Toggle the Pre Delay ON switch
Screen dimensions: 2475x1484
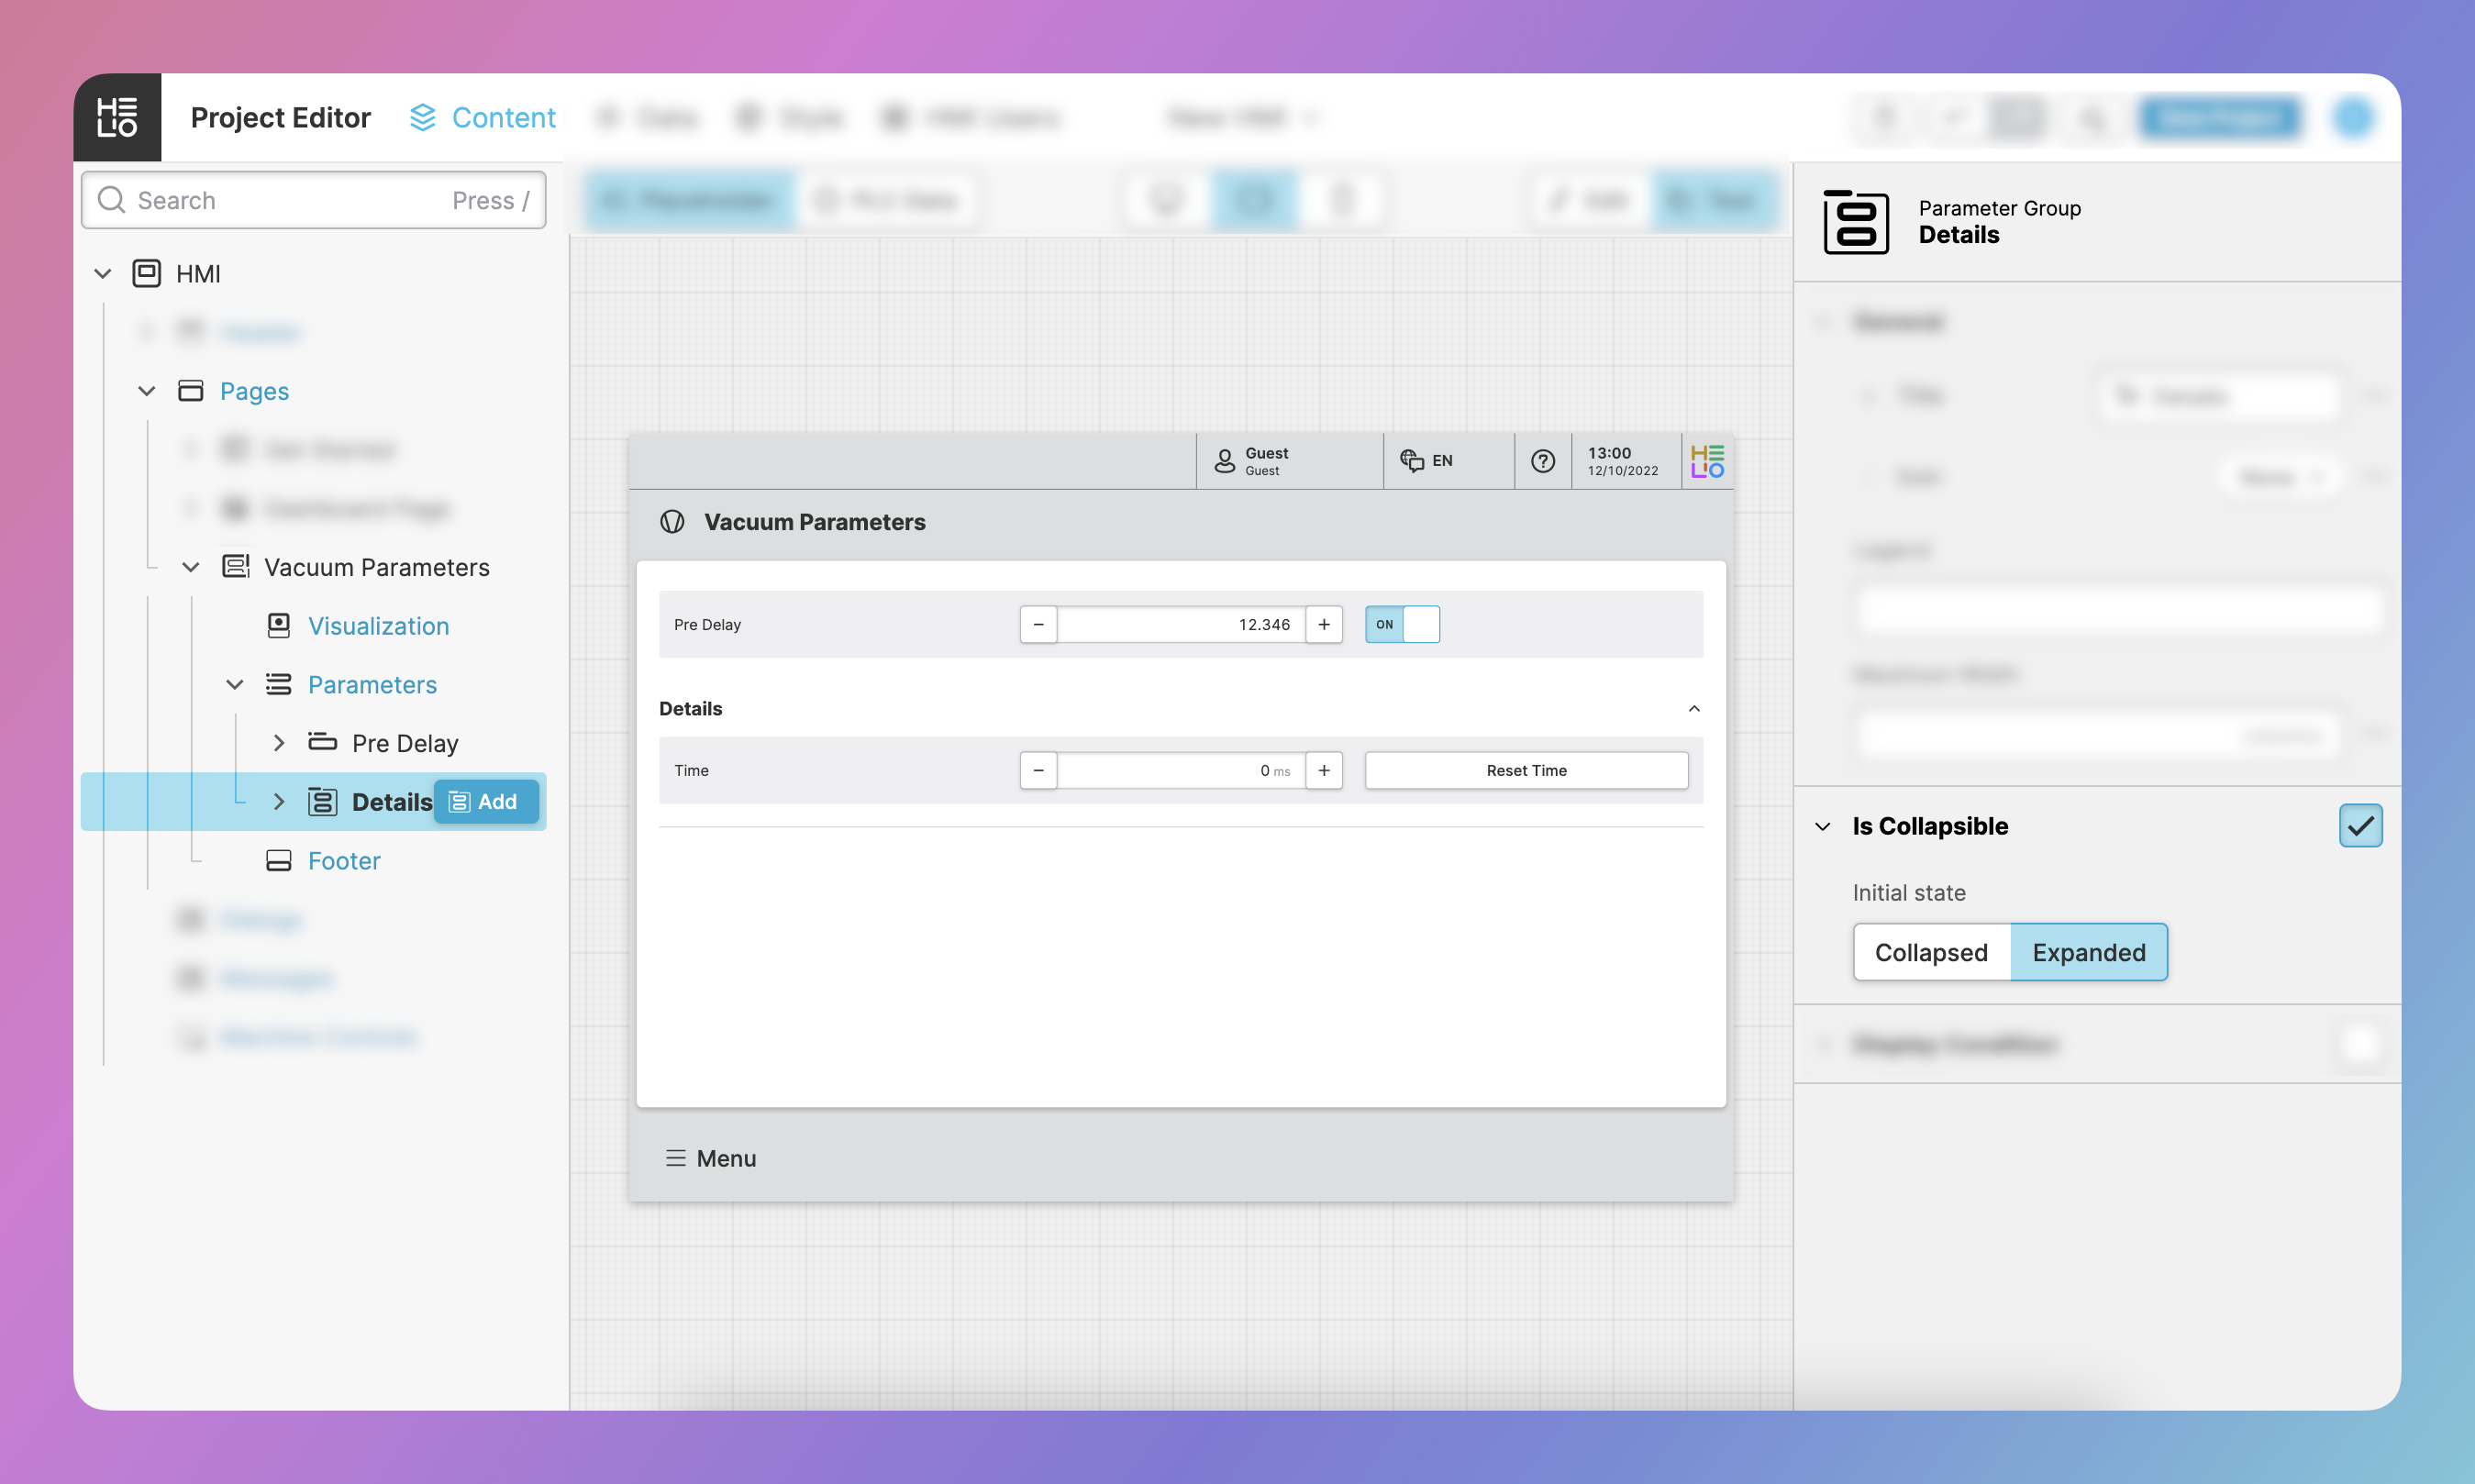coord(1401,624)
